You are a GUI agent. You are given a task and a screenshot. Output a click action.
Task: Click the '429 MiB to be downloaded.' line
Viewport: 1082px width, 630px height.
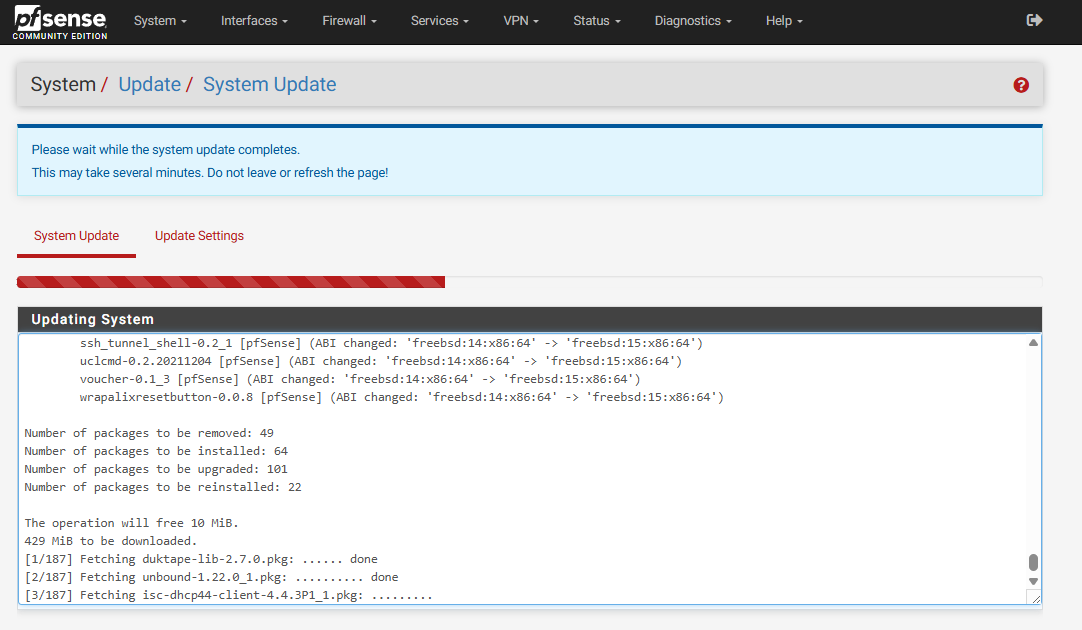click(111, 541)
